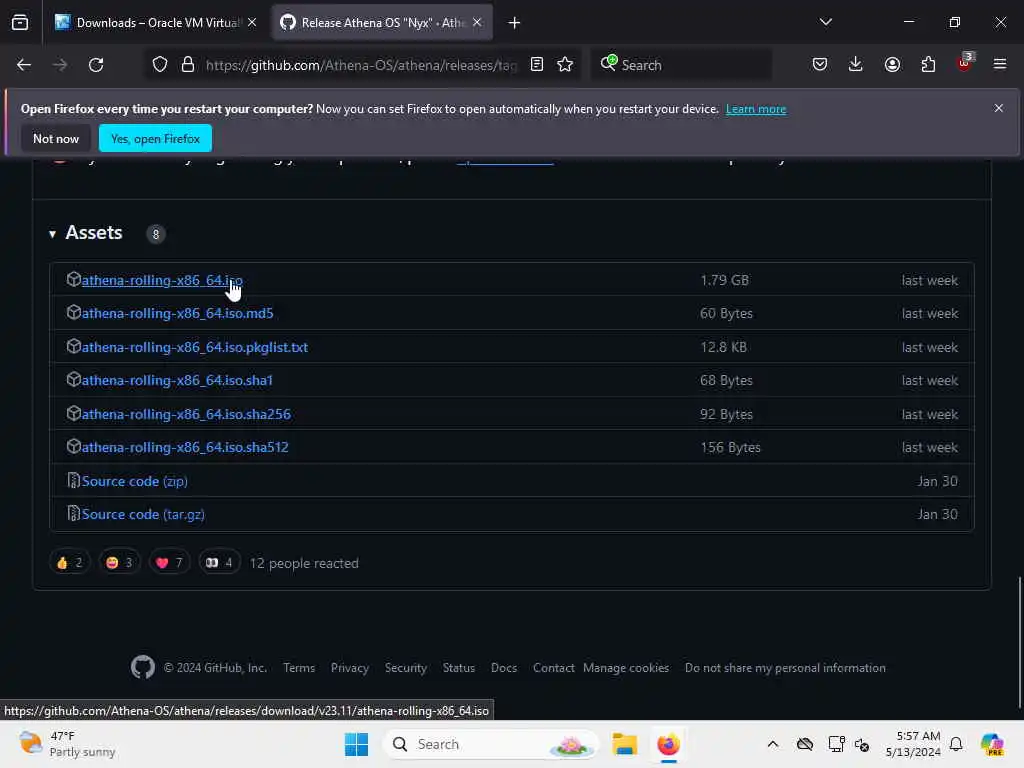Open File Explorer from the taskbar
1024x768 pixels.
pyautogui.click(x=624, y=744)
